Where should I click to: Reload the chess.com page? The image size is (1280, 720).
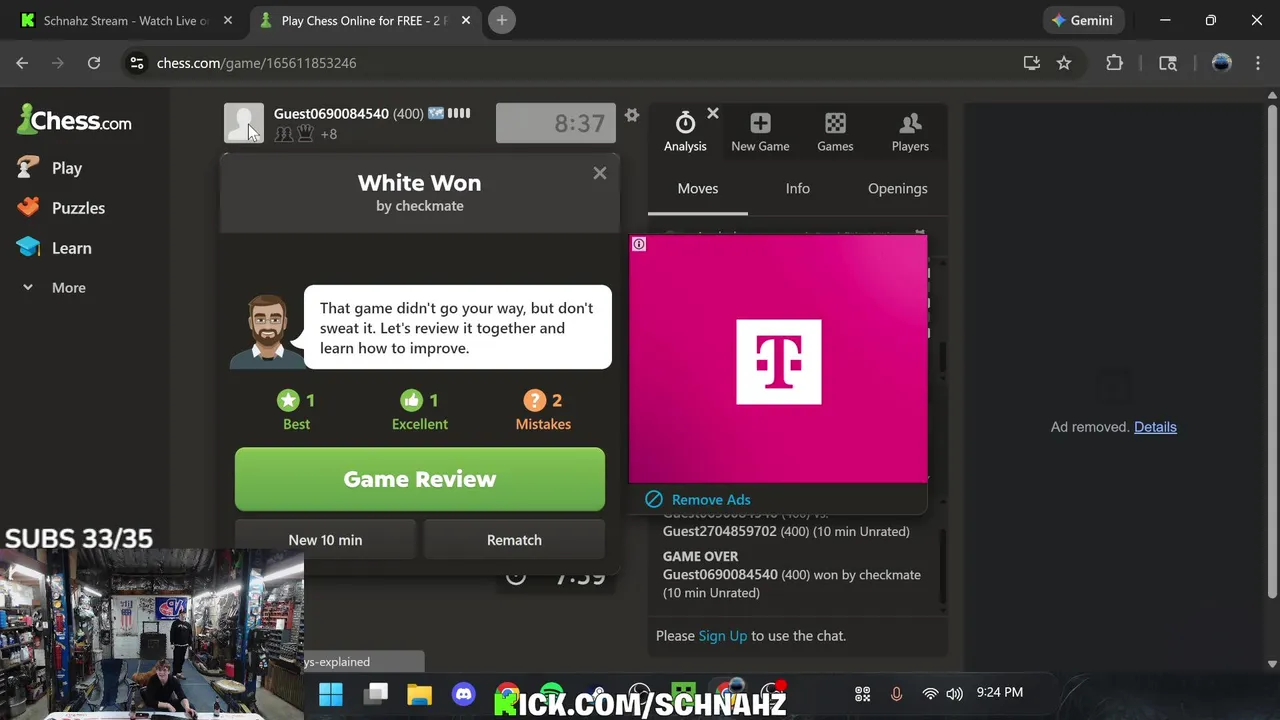[94, 63]
